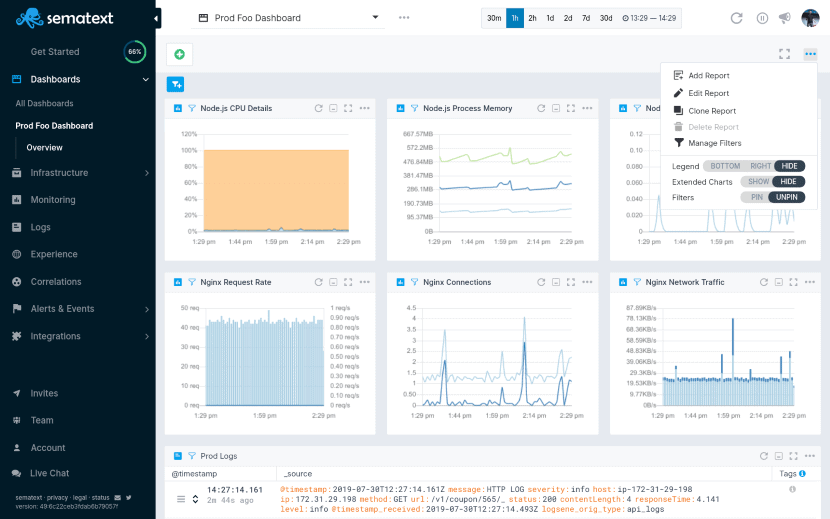Set Extended Charts to SHOW
Image resolution: width=830 pixels, height=519 pixels.
[758, 182]
